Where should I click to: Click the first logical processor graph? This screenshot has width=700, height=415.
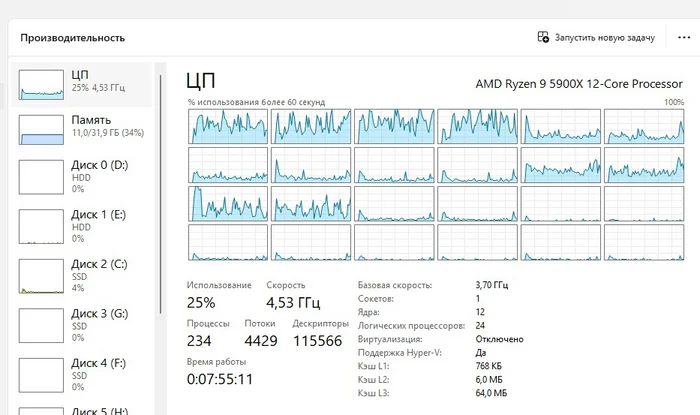(x=228, y=126)
